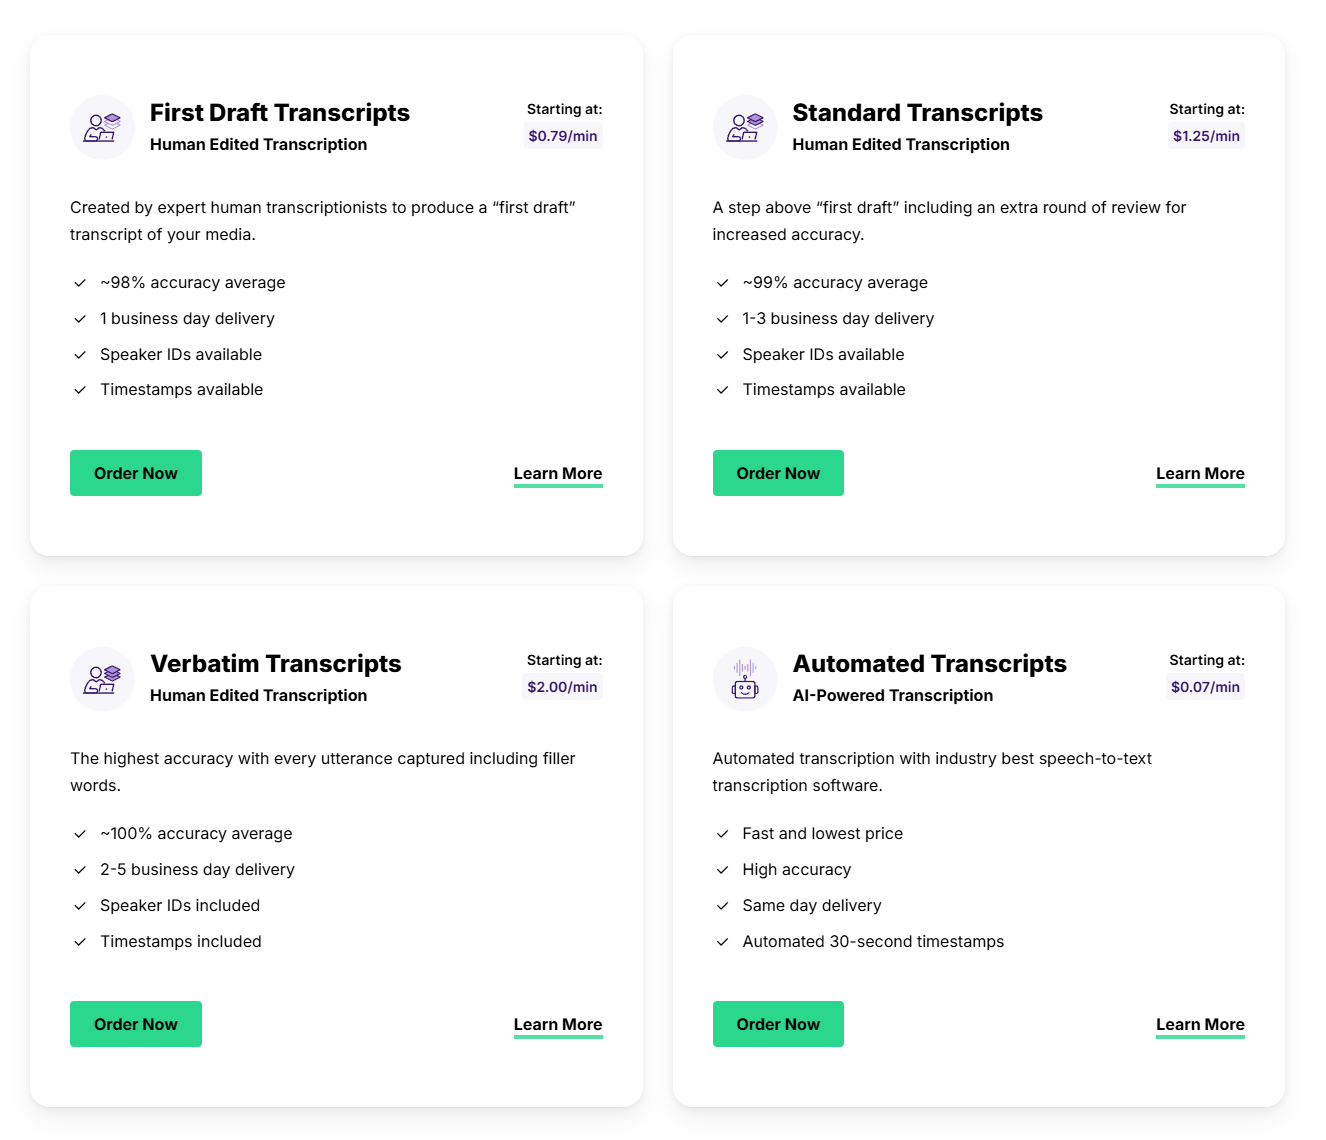
Task: Click the Automated Transcripts robot icon
Action: 745,679
